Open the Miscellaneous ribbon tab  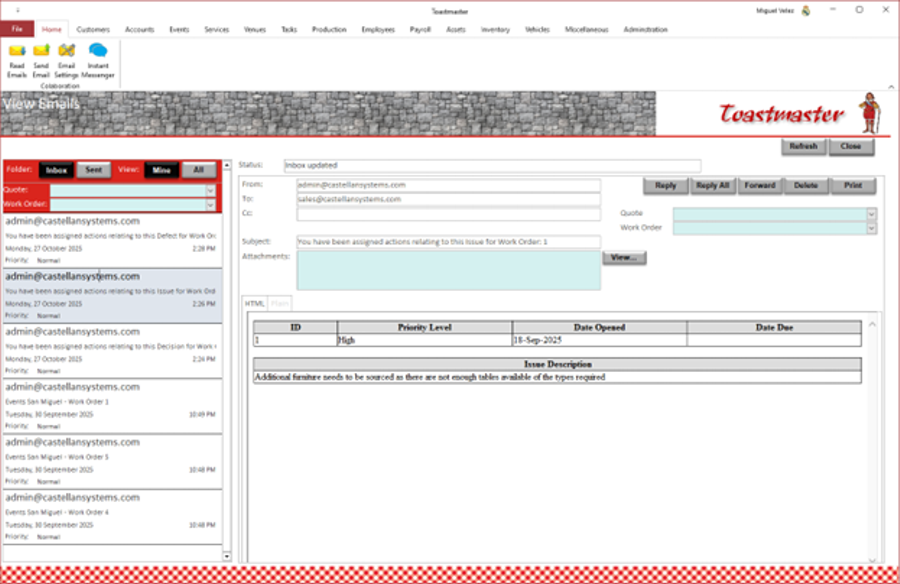[586, 29]
